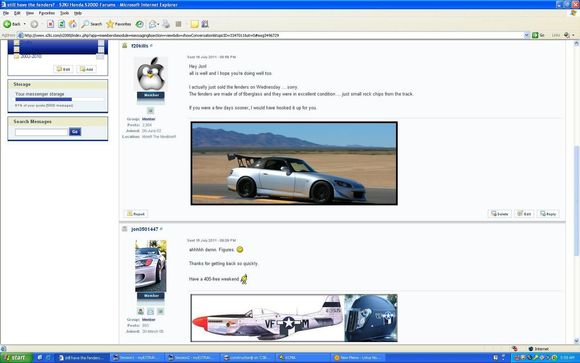
Task: Switch to the New Memo Lotus Notes taskbar item
Action: click(358, 358)
